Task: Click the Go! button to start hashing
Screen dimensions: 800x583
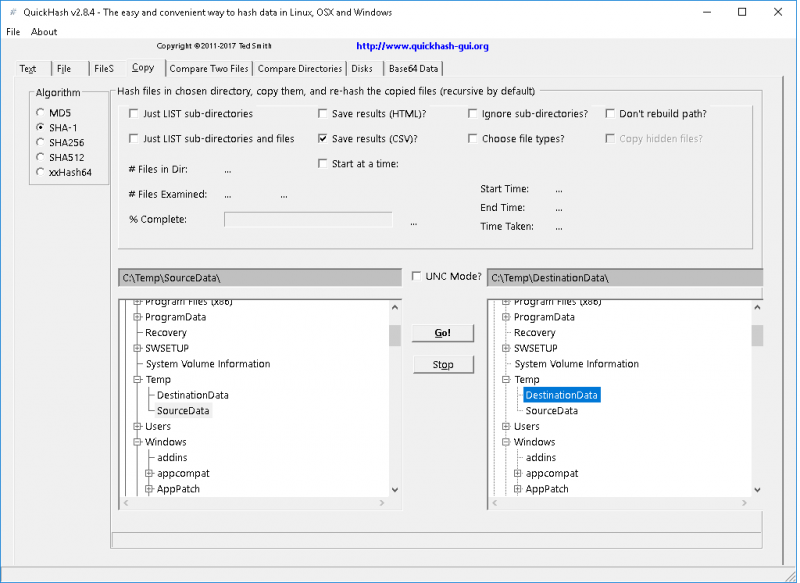Action: (442, 332)
